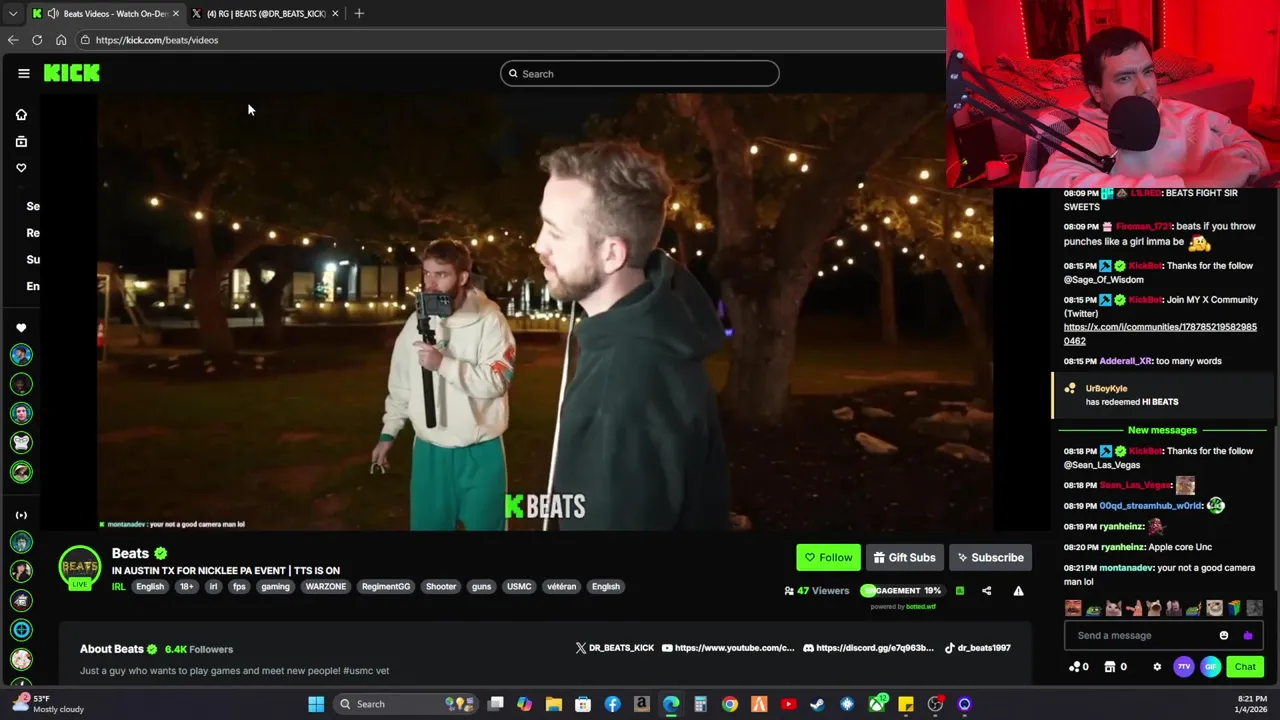This screenshot has width=1280, height=720.
Task: Click the report warning triangle icon
Action: (1018, 591)
